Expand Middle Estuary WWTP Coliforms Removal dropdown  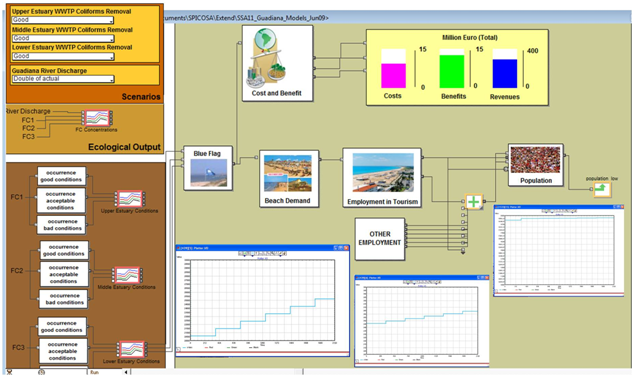tap(63, 38)
